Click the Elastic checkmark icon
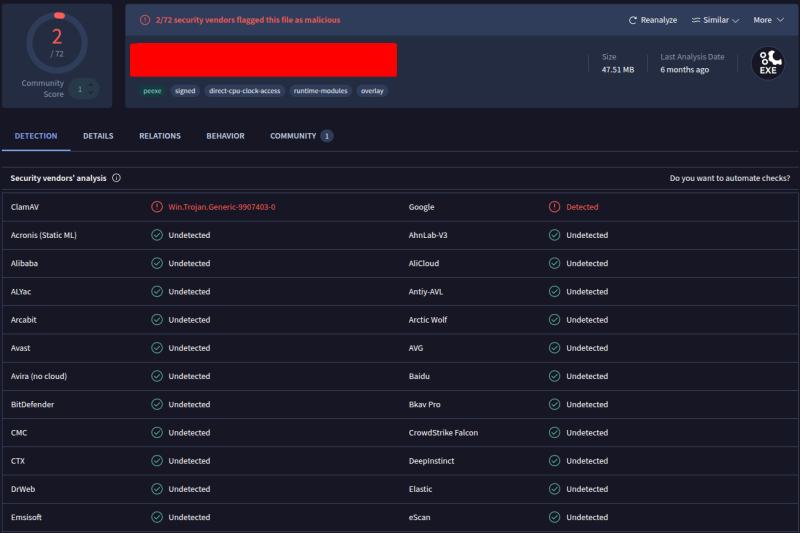The image size is (800, 533). click(x=554, y=489)
